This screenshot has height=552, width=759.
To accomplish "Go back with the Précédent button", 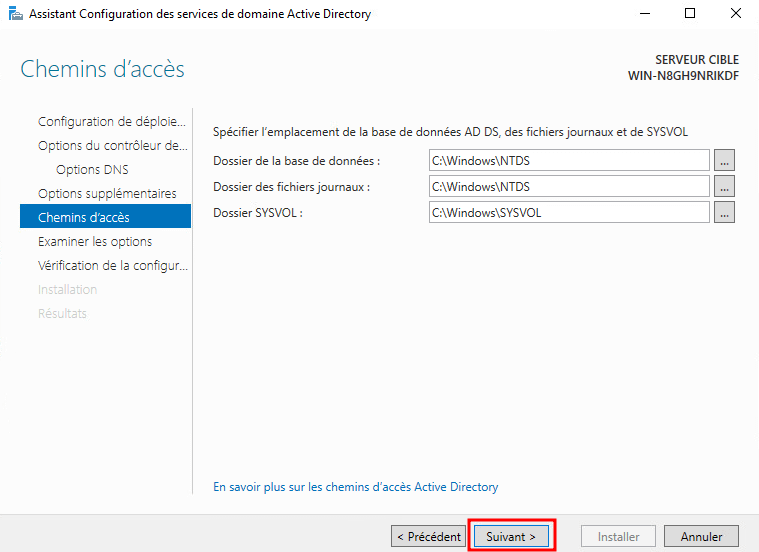I will pos(428,537).
